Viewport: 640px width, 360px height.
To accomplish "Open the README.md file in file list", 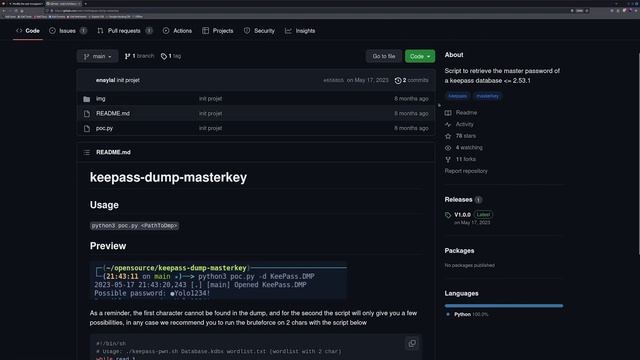I will [x=113, y=113].
